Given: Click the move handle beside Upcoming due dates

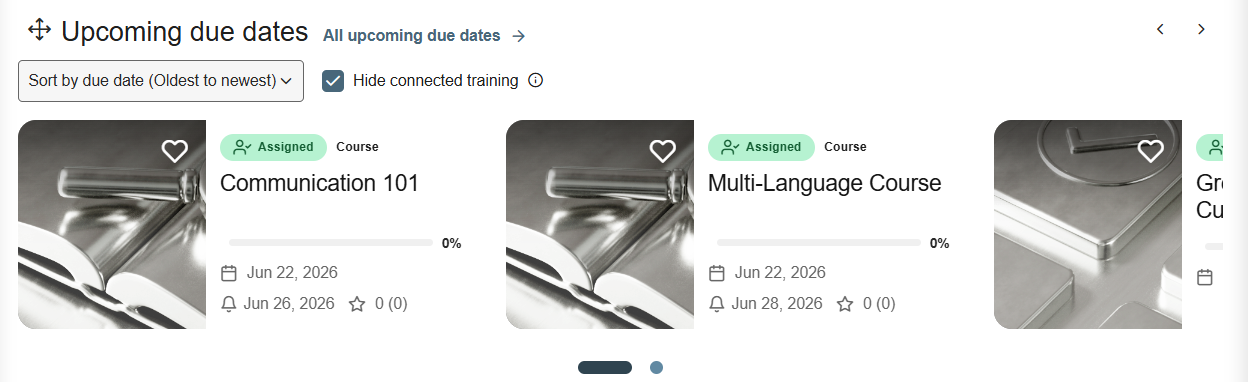Looking at the screenshot, I should pyautogui.click(x=39, y=30).
